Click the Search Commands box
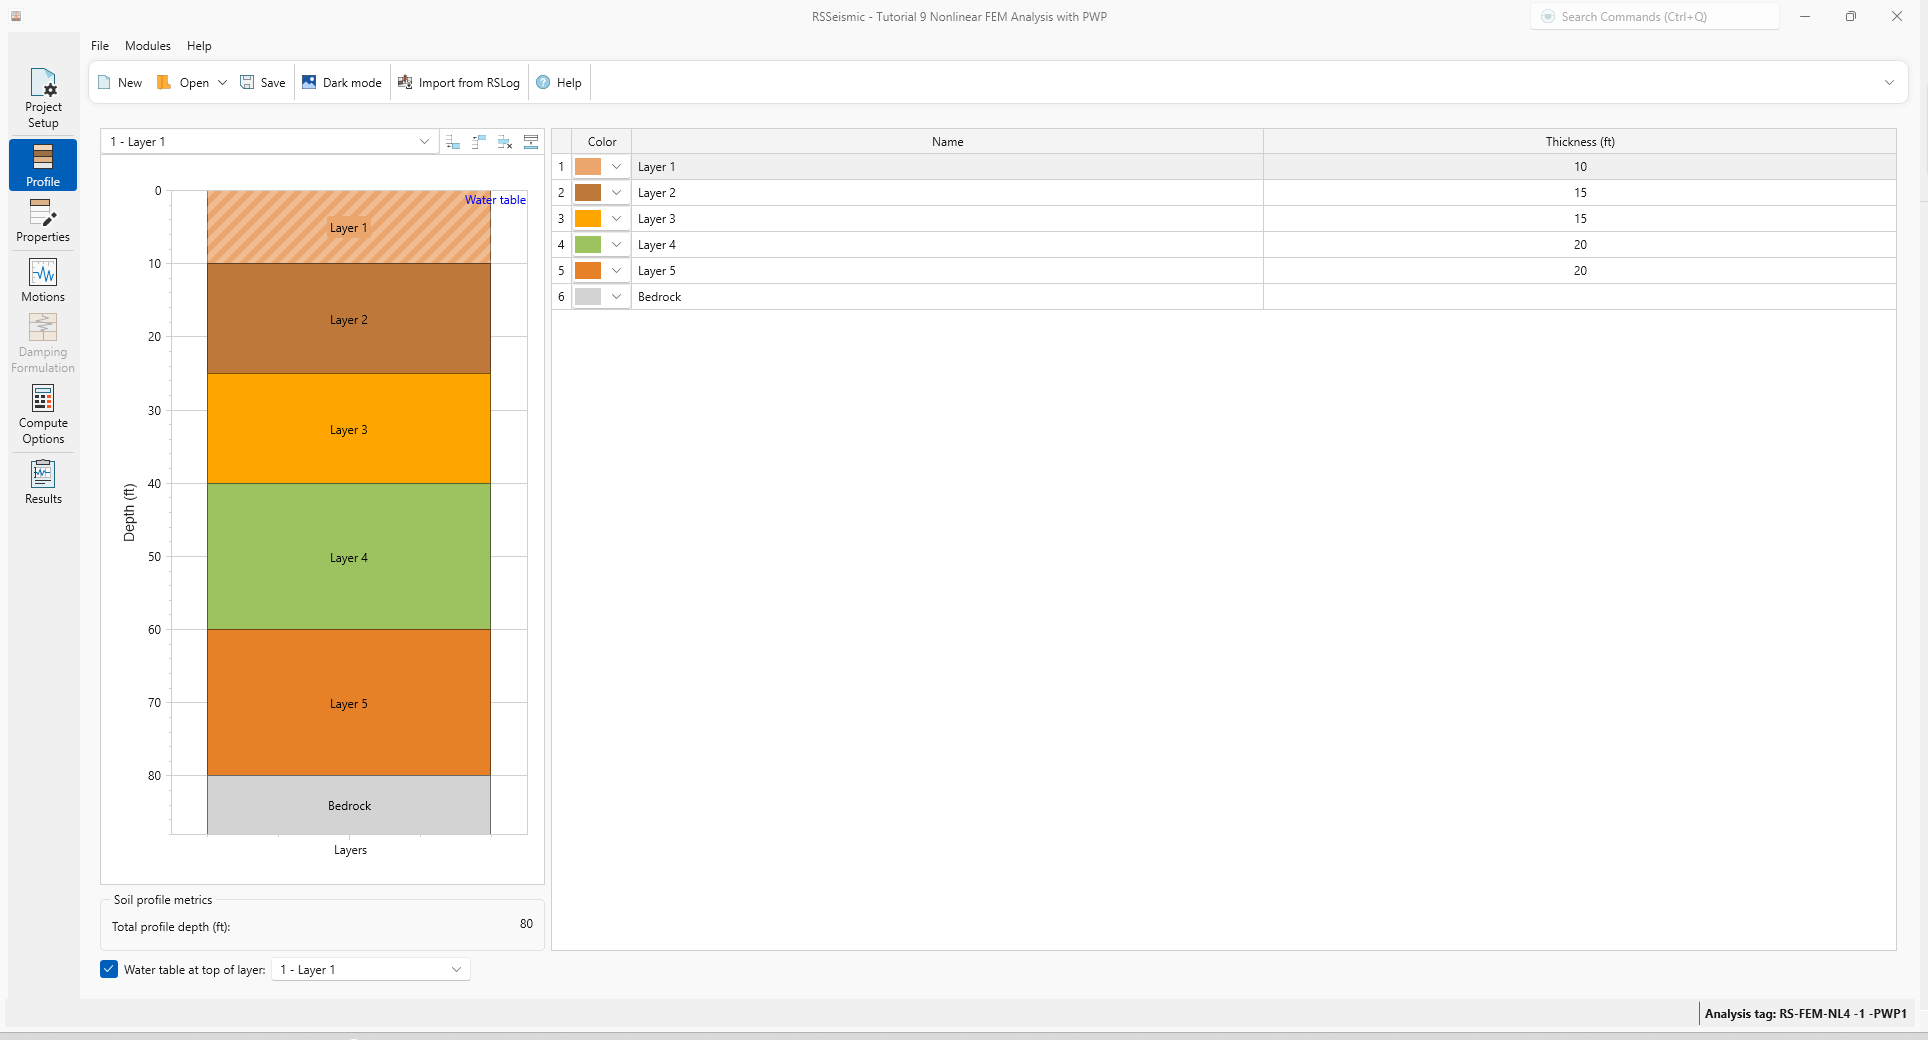 (x=1654, y=17)
